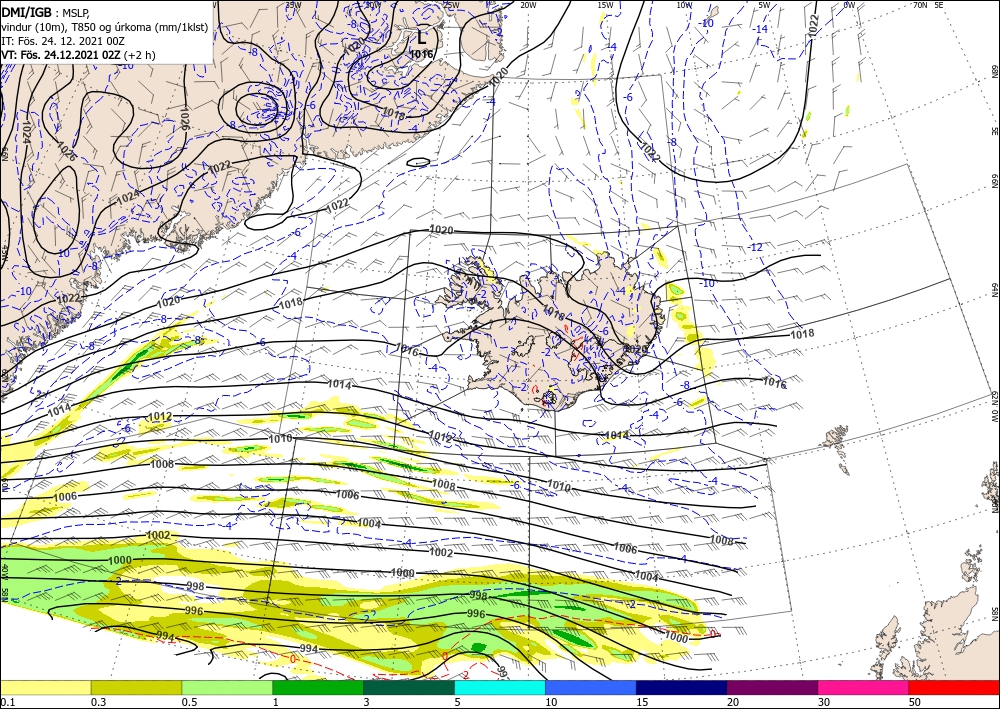Choose the navy 15–20 legend swatch
The image size is (1000, 709).
point(682,687)
